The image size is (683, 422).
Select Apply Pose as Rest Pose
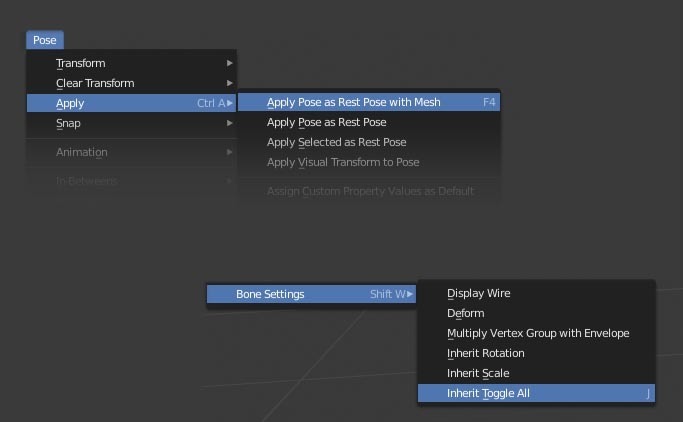click(x=326, y=122)
